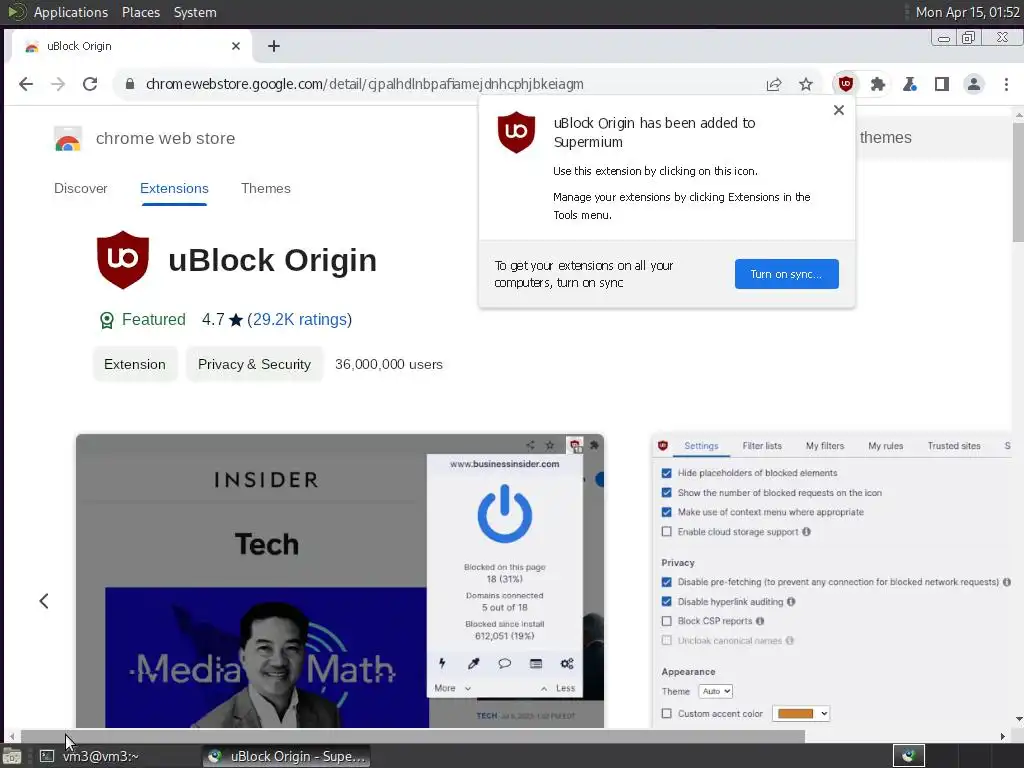Click the vertical scrollbar thumb

coord(1018,182)
